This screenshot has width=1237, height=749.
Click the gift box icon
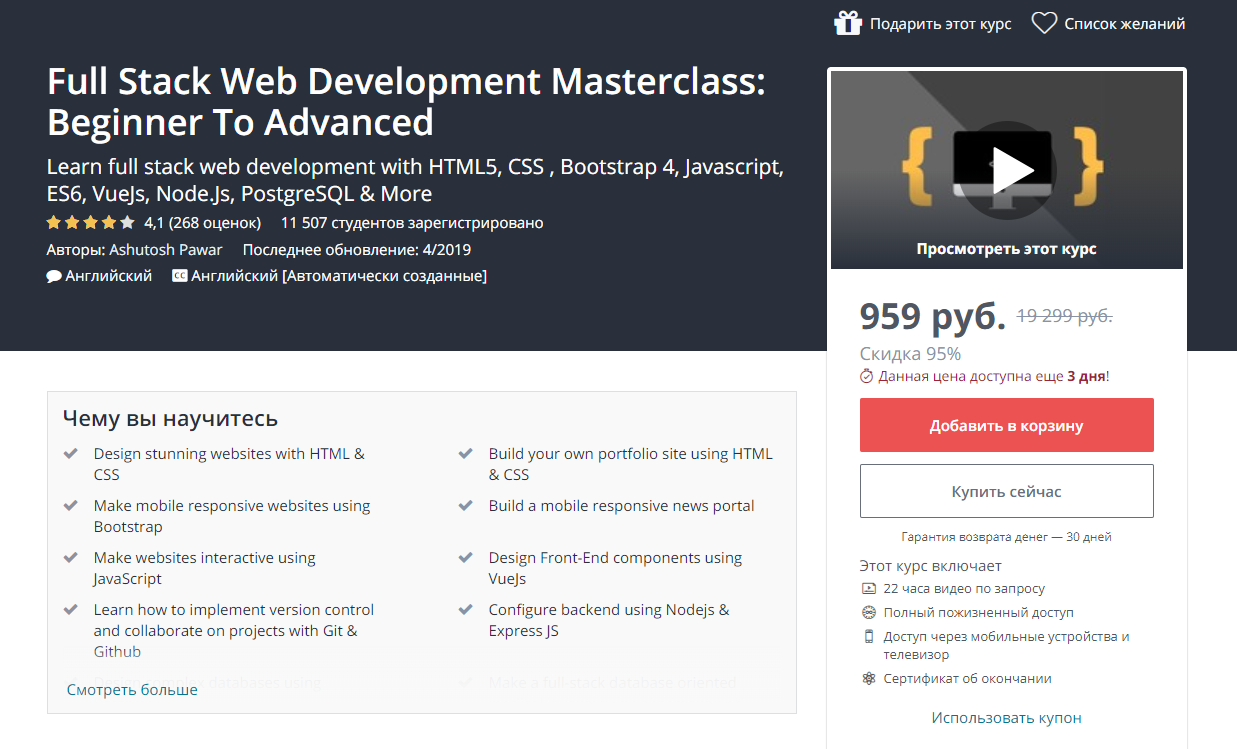point(847,23)
